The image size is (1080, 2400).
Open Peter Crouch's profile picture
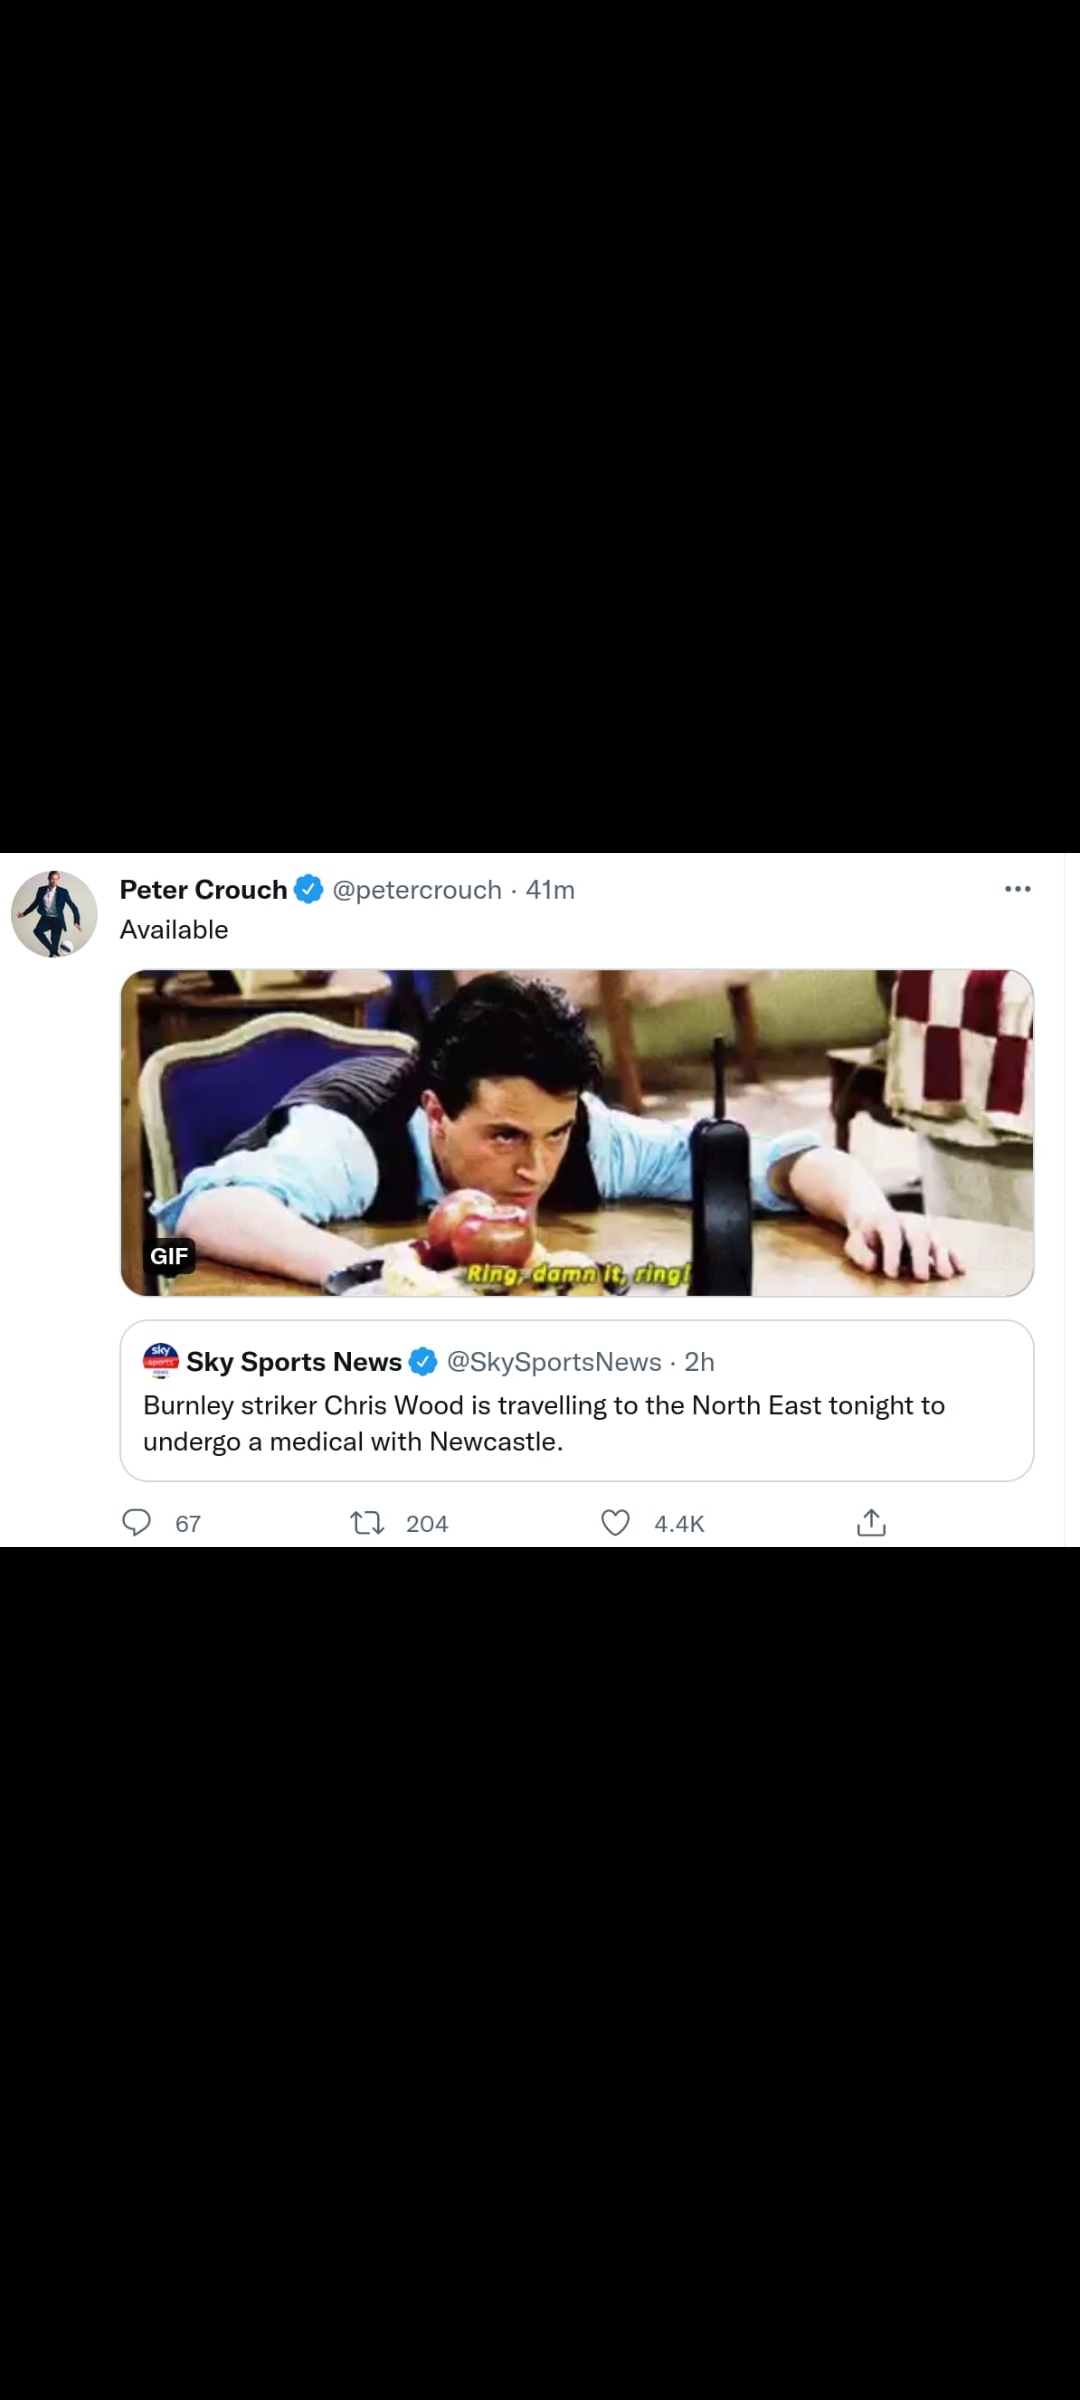click(54, 914)
